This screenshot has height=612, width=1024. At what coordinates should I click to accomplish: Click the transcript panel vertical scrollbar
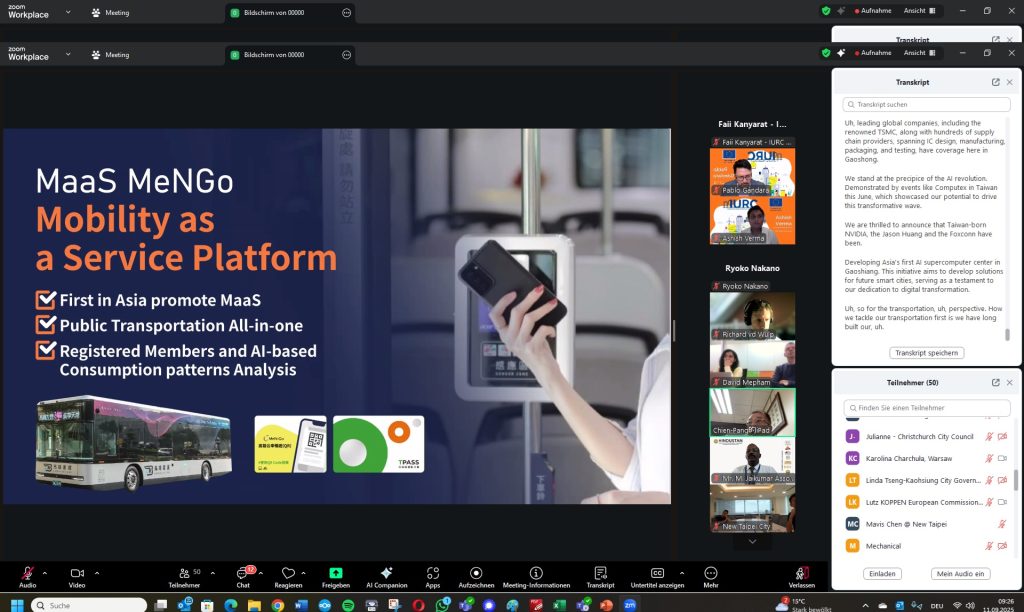(x=1007, y=335)
